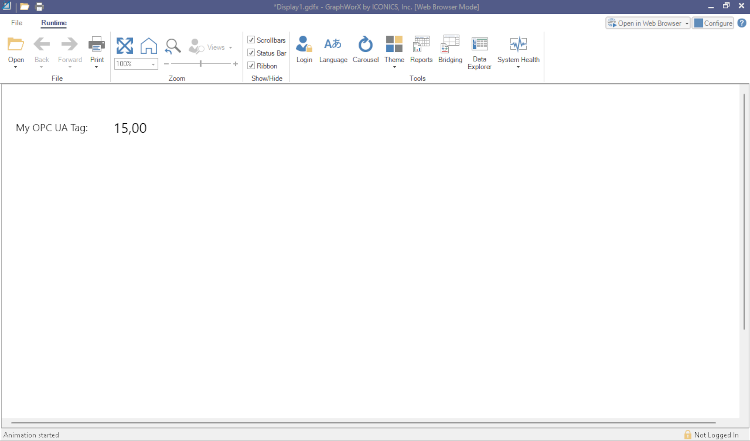The height and width of the screenshot is (441, 750).
Task: Open the zoom percentage combo box
Action: 136,64
